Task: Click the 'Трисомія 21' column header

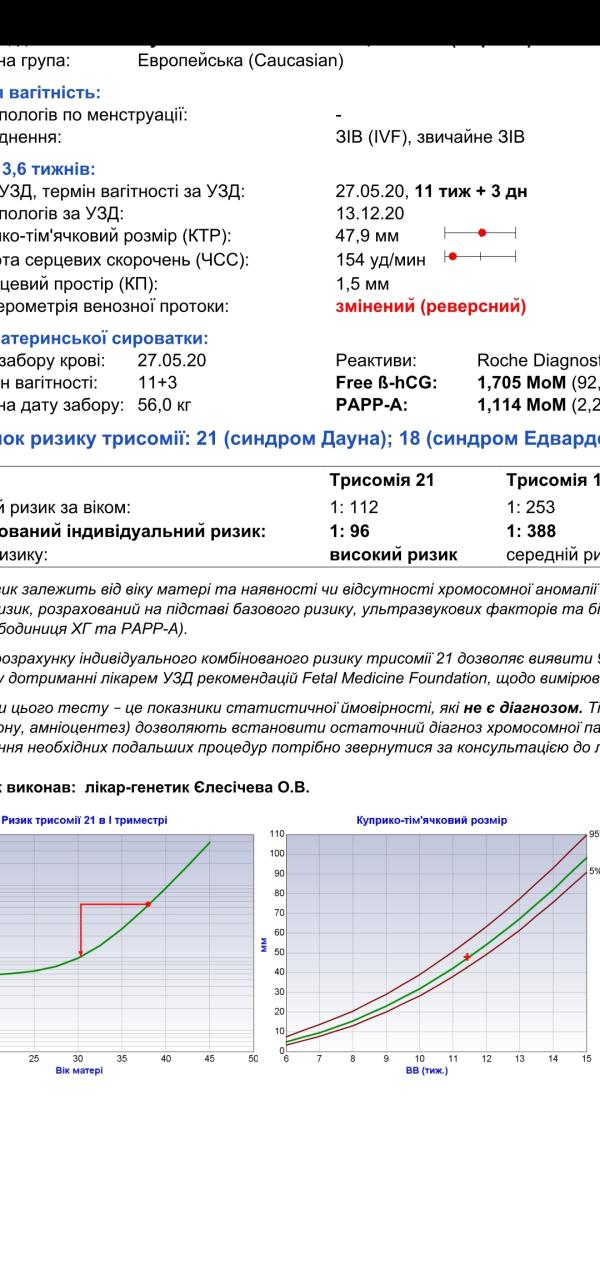Action: coord(382,480)
